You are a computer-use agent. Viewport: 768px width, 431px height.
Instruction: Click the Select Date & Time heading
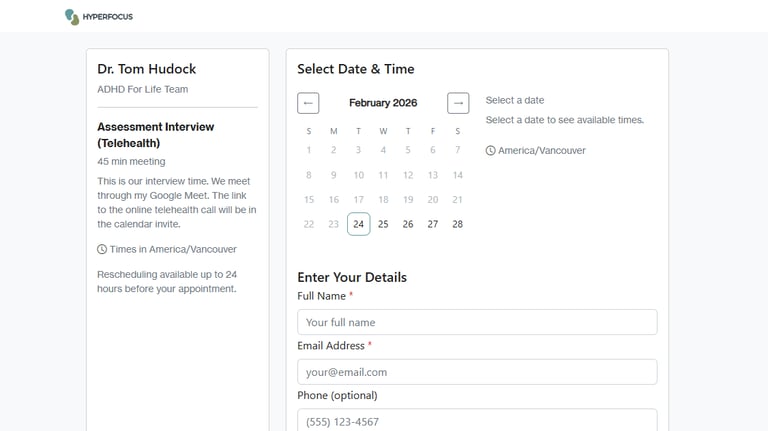[x=356, y=69]
